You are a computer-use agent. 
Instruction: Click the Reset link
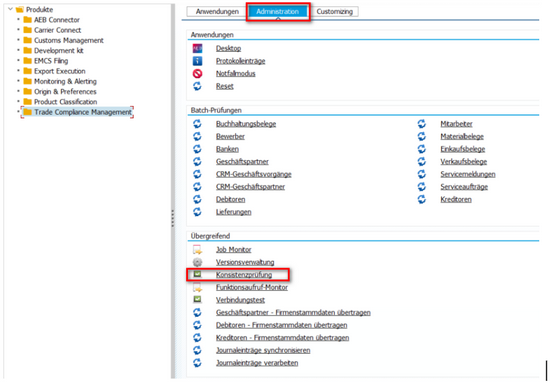(x=225, y=86)
